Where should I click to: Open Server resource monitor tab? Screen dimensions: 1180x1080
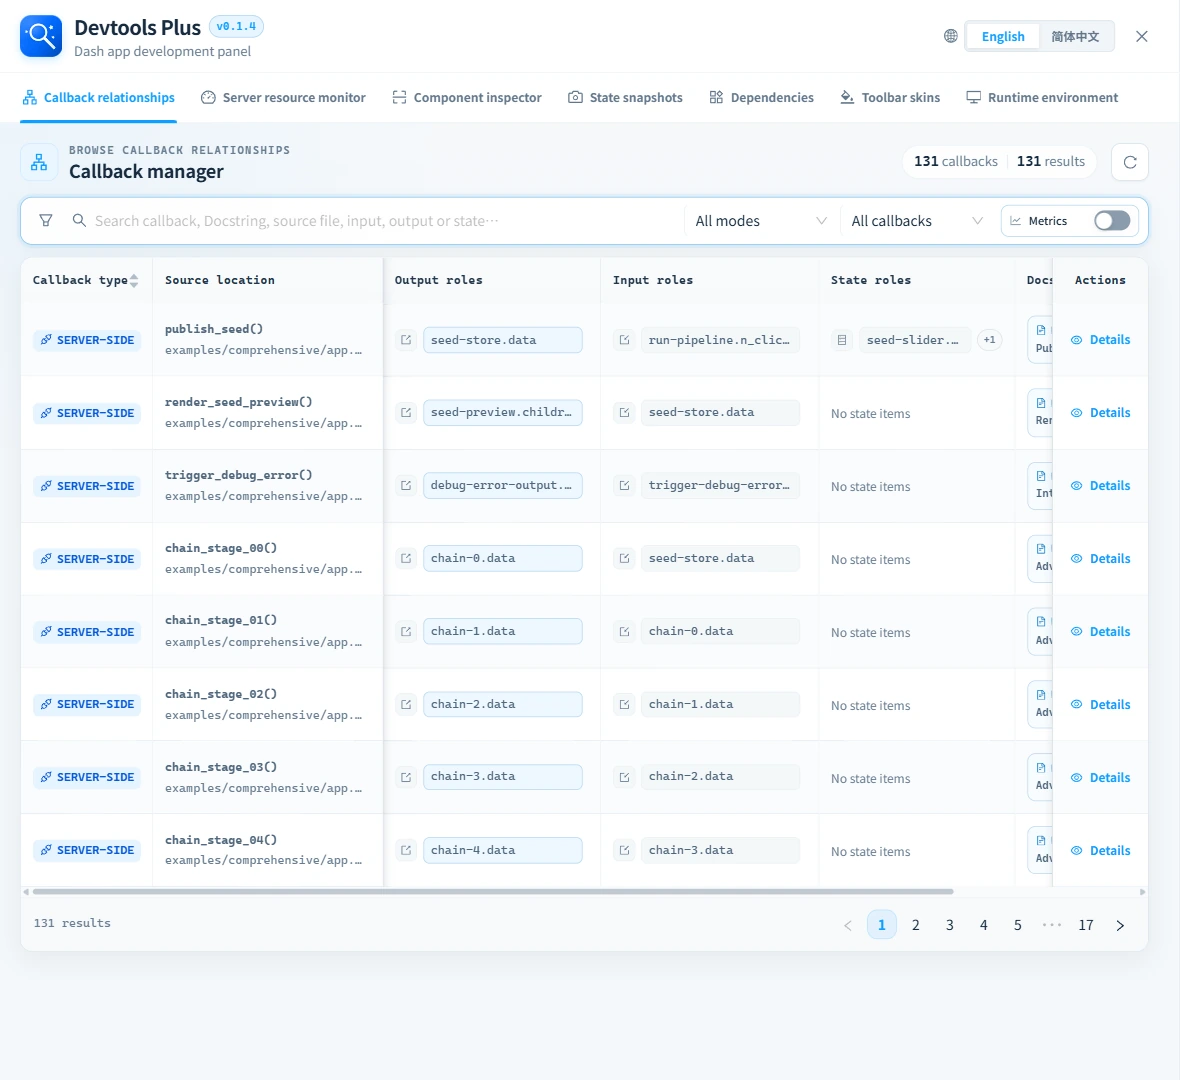click(x=283, y=98)
